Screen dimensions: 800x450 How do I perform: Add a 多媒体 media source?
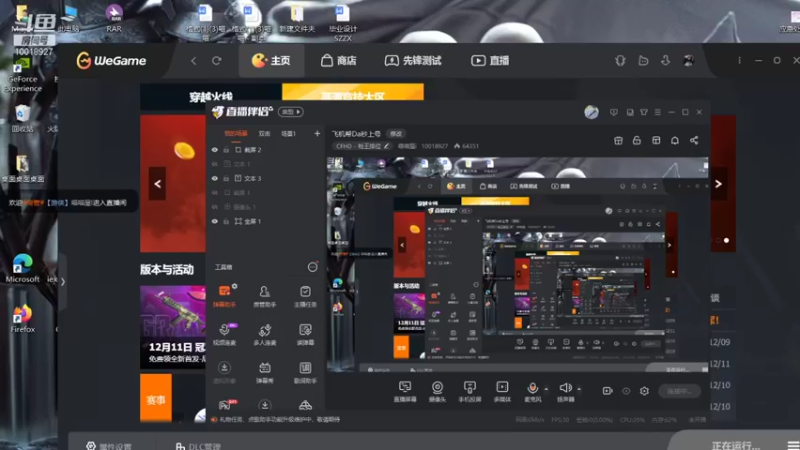tap(502, 391)
